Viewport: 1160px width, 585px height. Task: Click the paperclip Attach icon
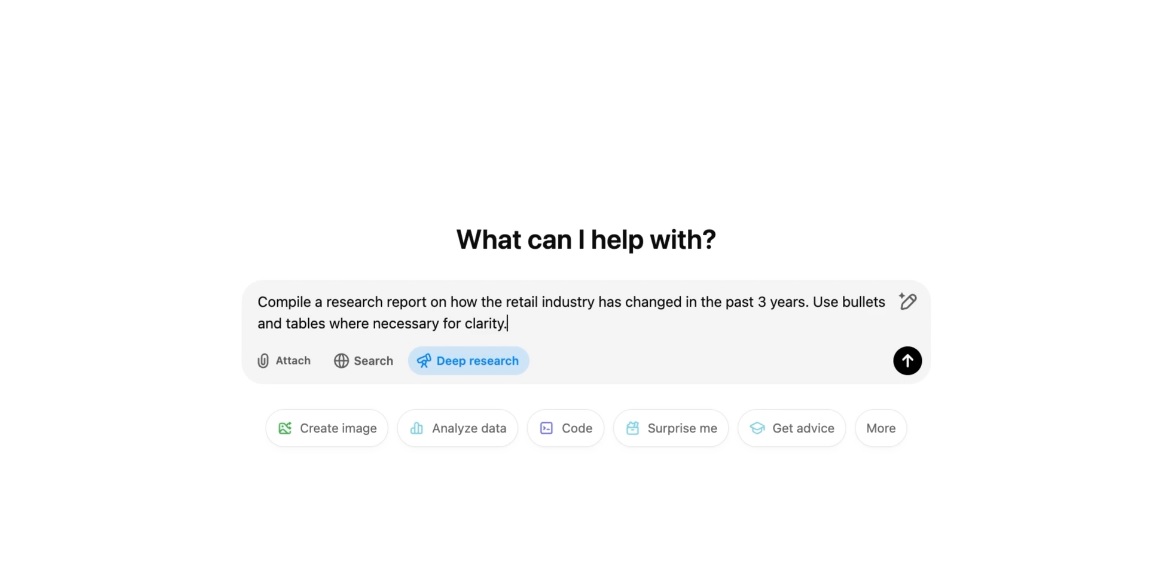click(x=263, y=361)
